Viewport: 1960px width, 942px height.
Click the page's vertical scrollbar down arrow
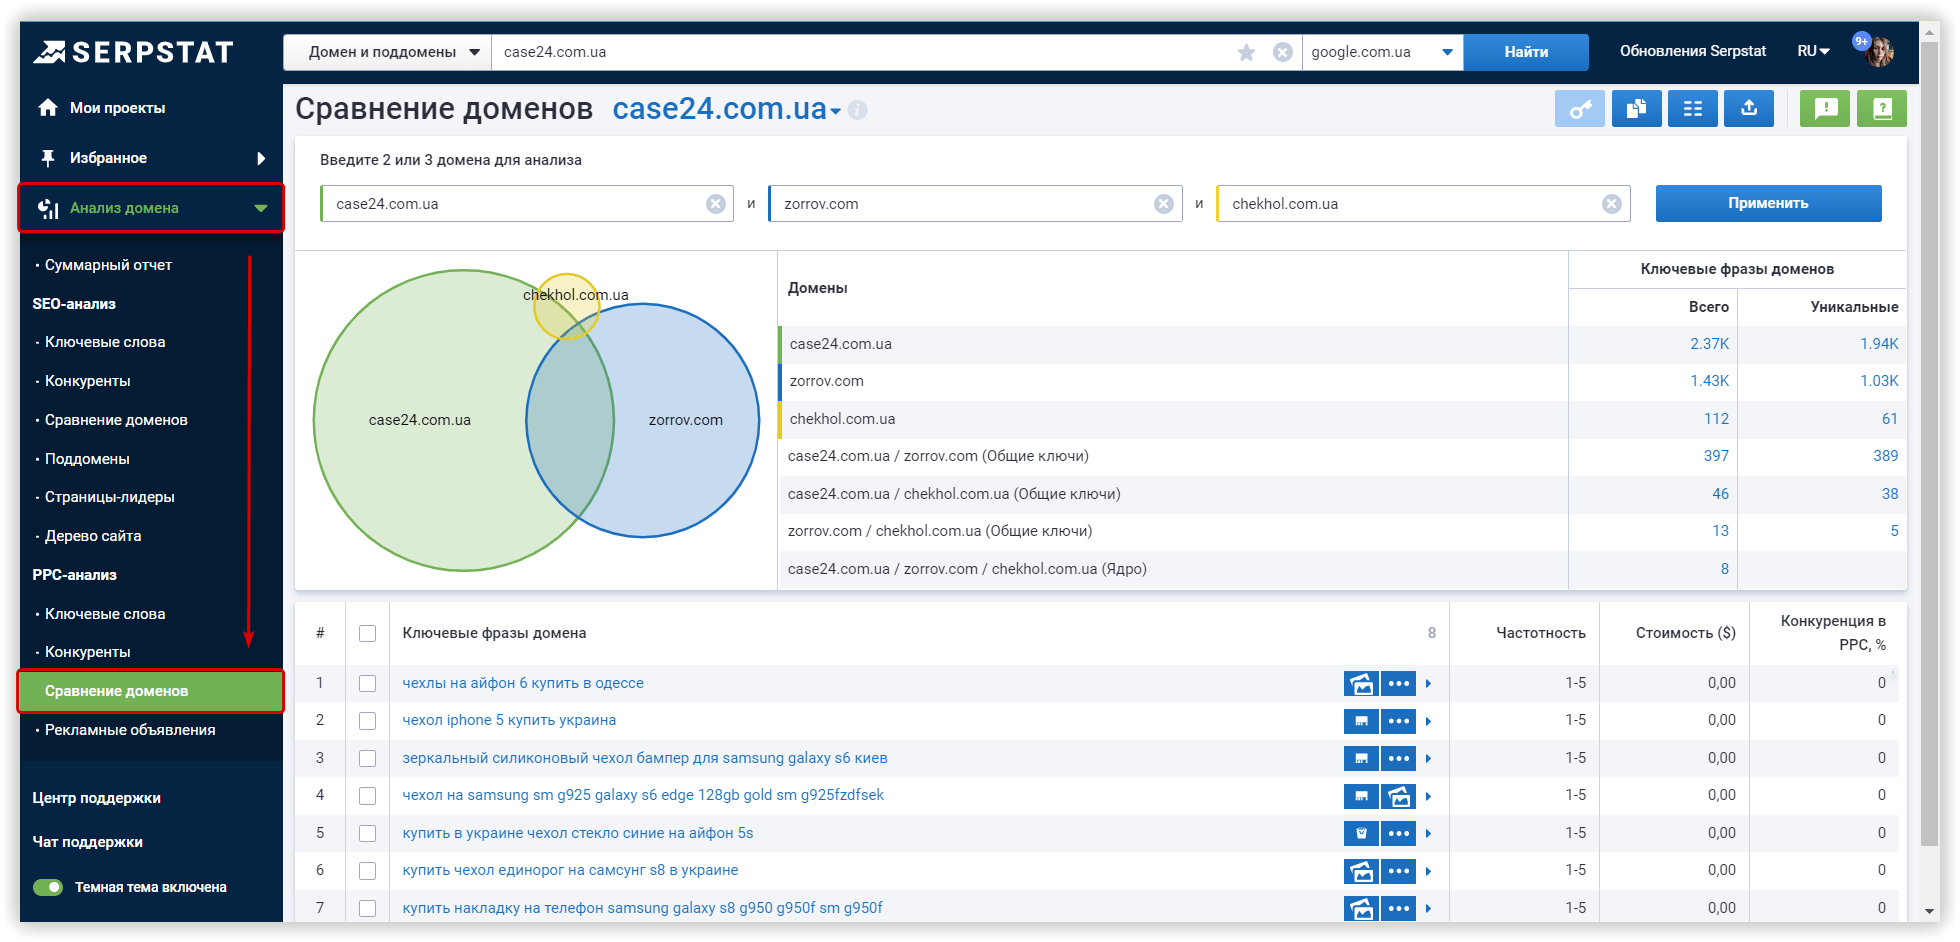pyautogui.click(x=1930, y=912)
